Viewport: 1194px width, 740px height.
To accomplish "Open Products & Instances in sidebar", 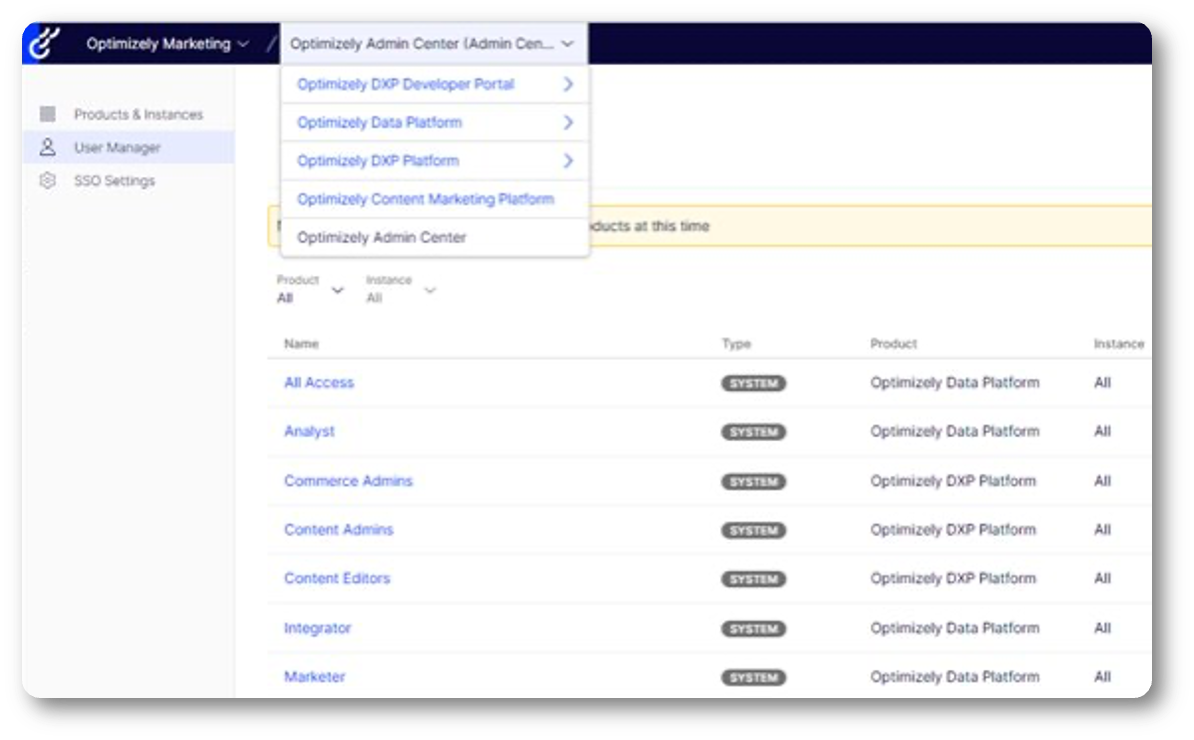I will [x=129, y=114].
